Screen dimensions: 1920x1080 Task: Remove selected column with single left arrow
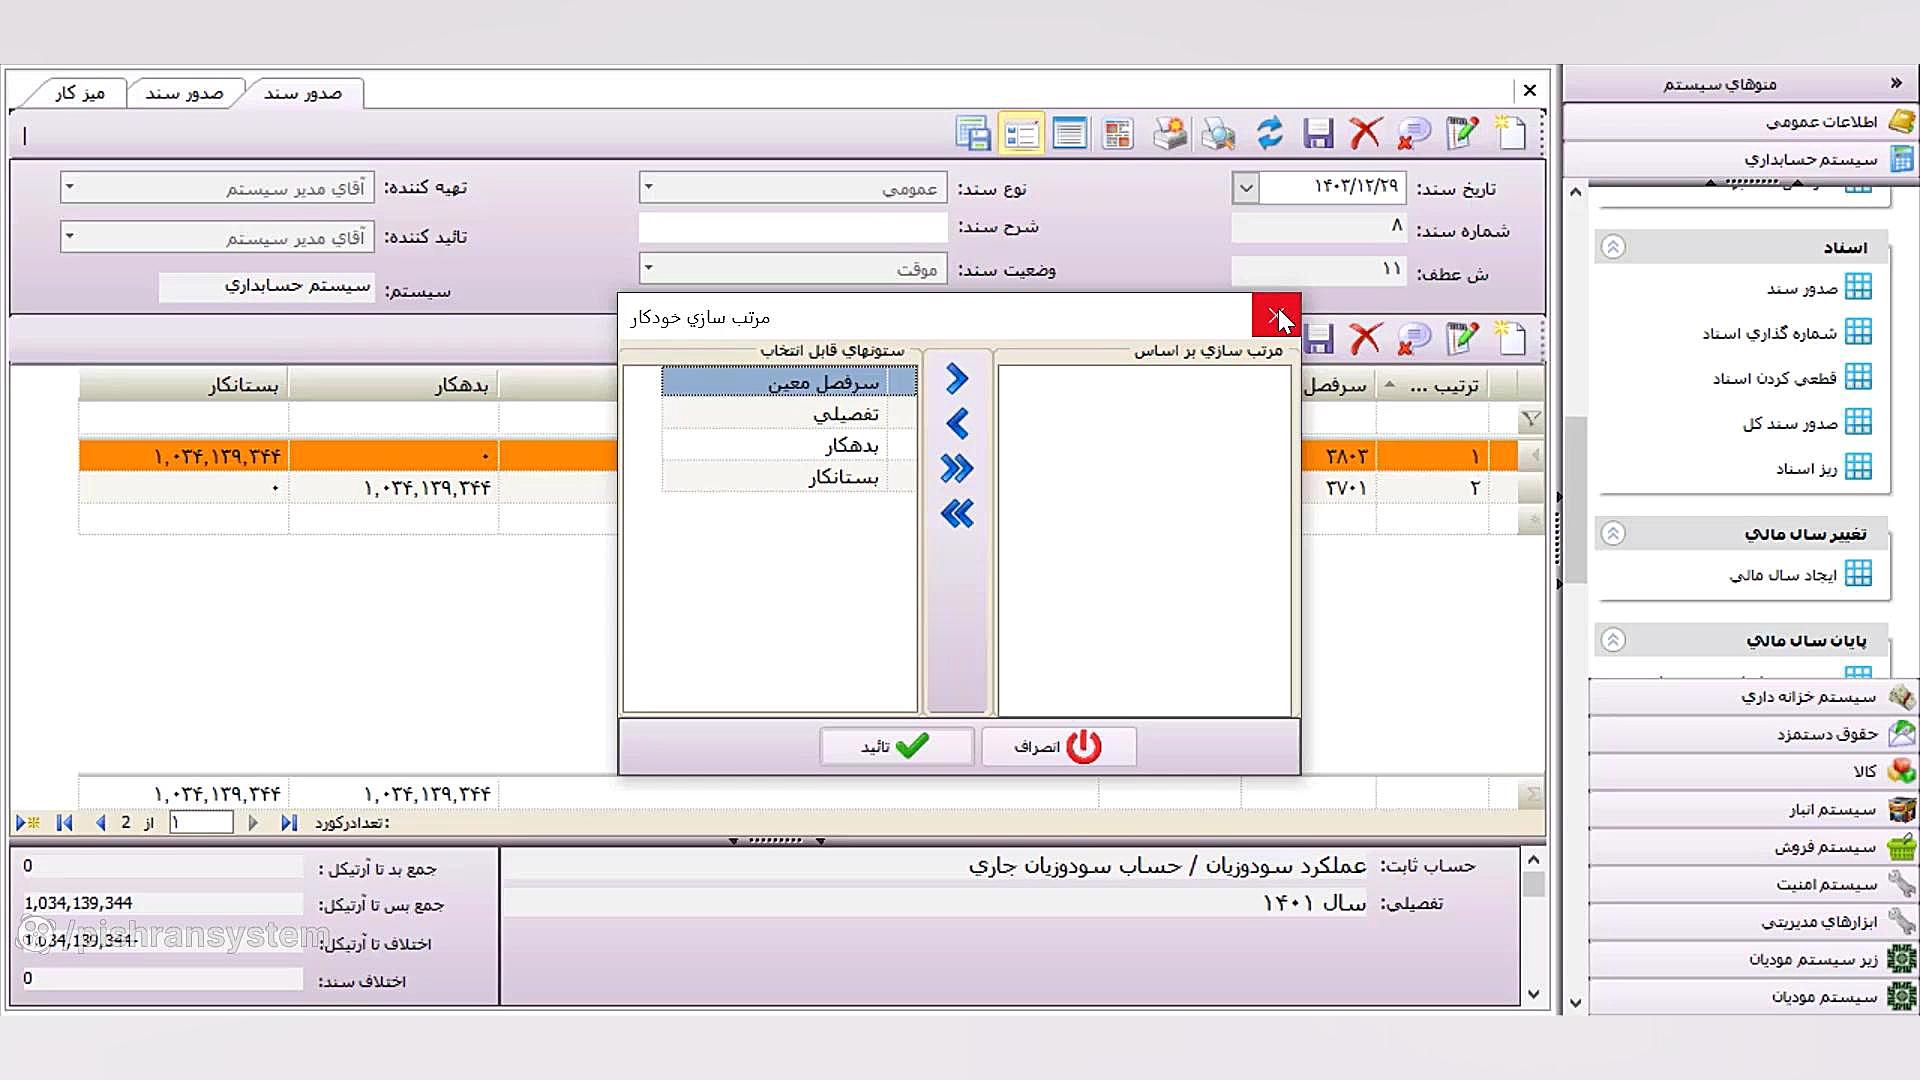tap(957, 424)
